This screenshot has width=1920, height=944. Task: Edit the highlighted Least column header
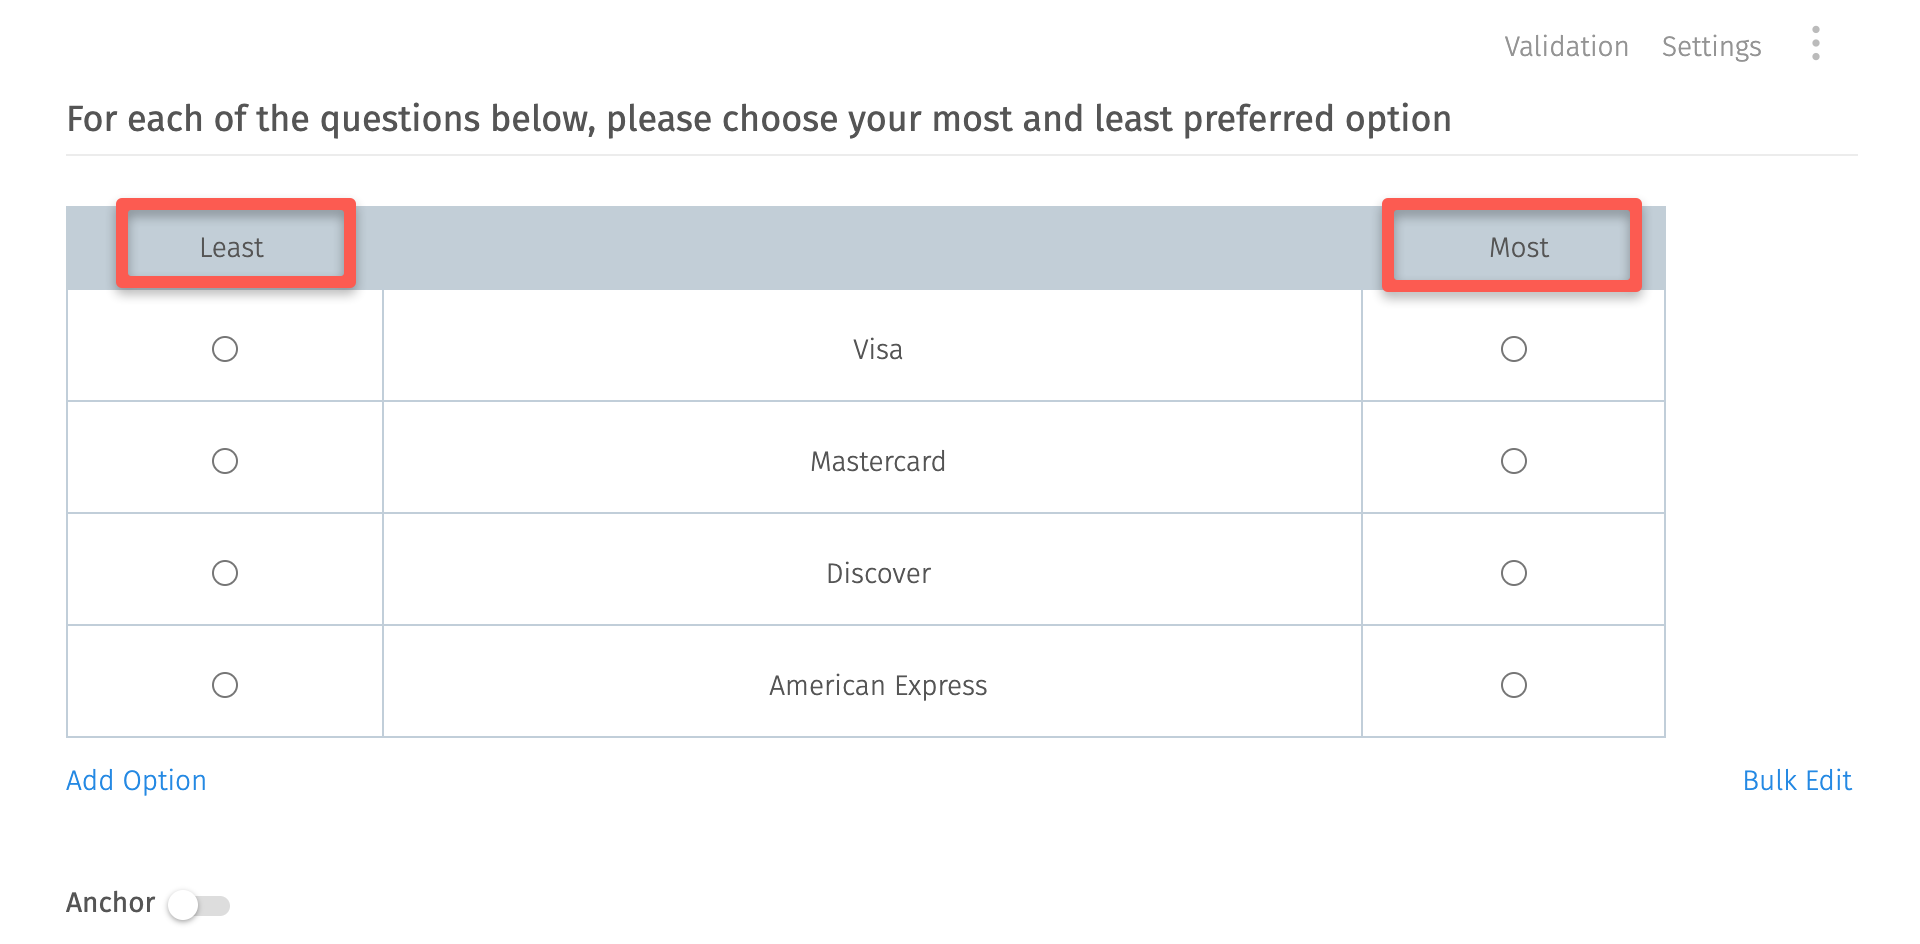click(x=232, y=246)
